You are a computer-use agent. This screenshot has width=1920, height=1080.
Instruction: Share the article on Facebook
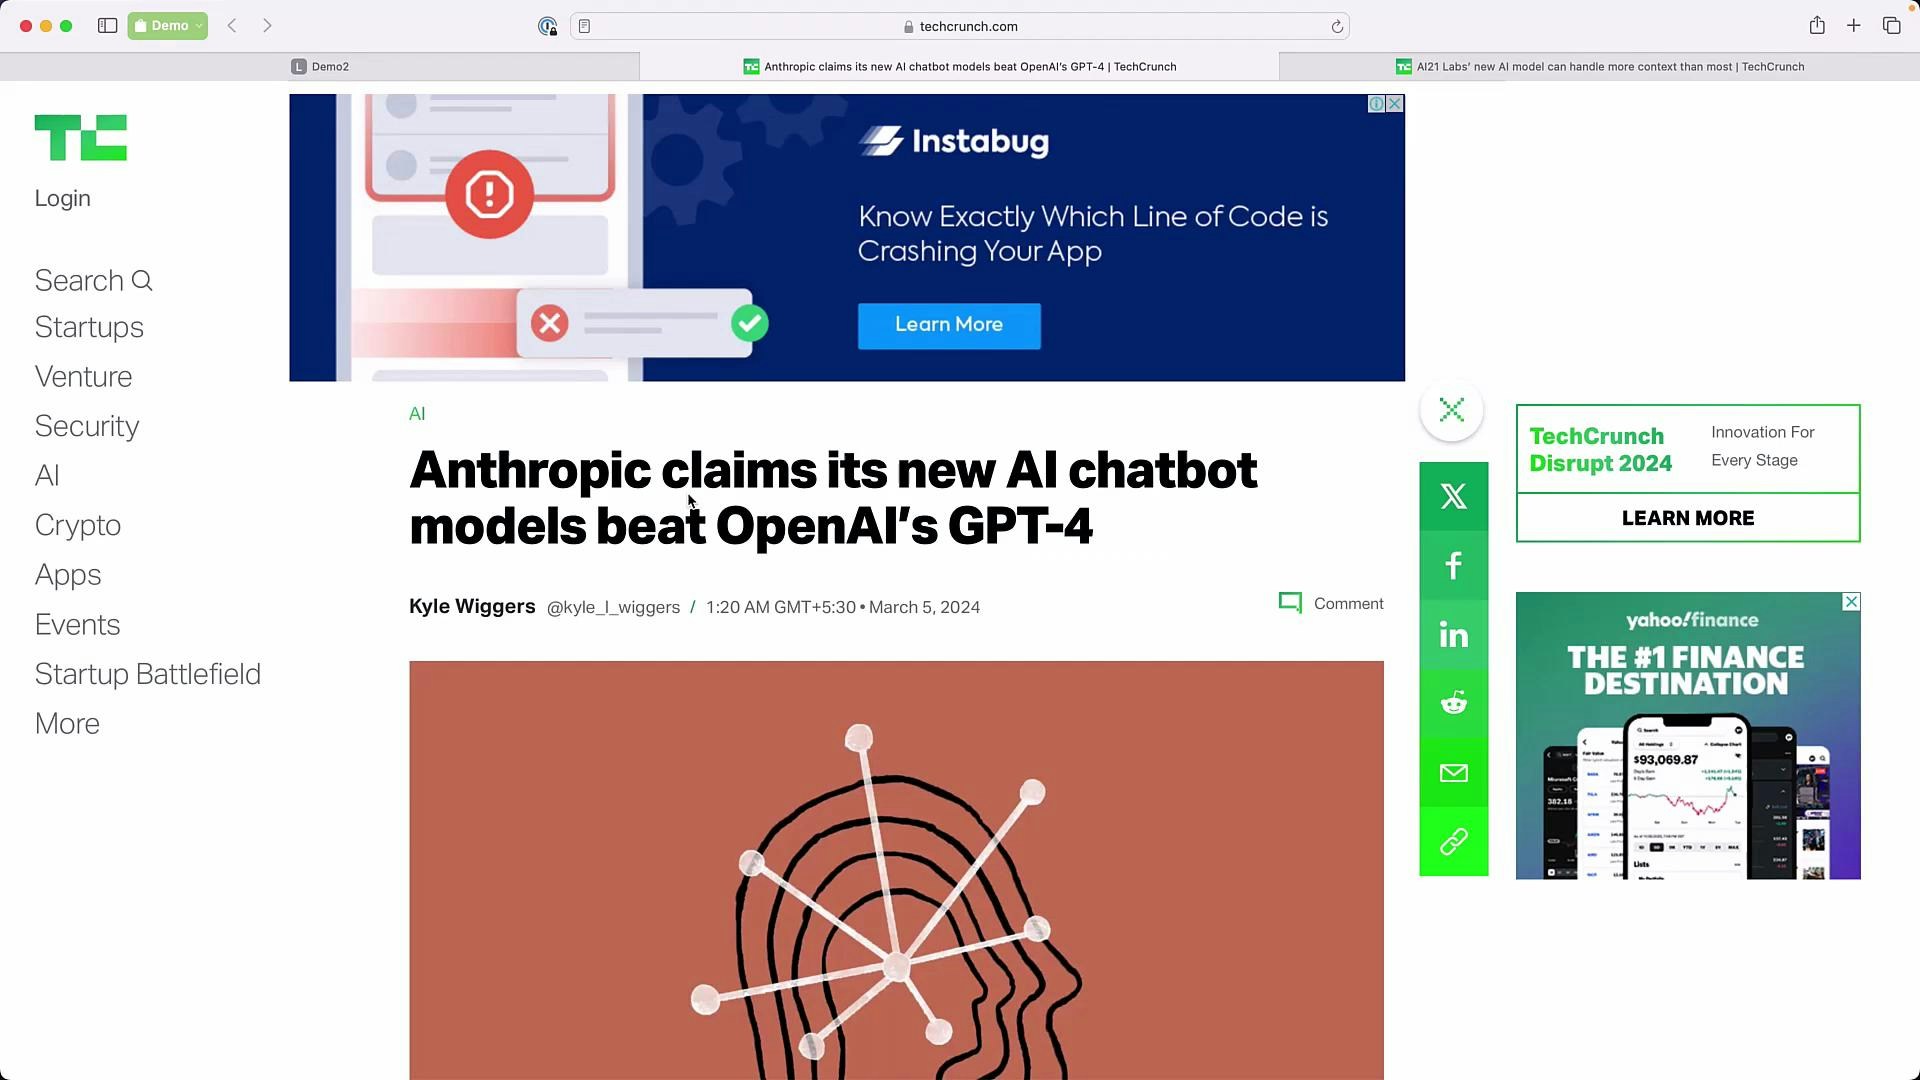coord(1453,565)
